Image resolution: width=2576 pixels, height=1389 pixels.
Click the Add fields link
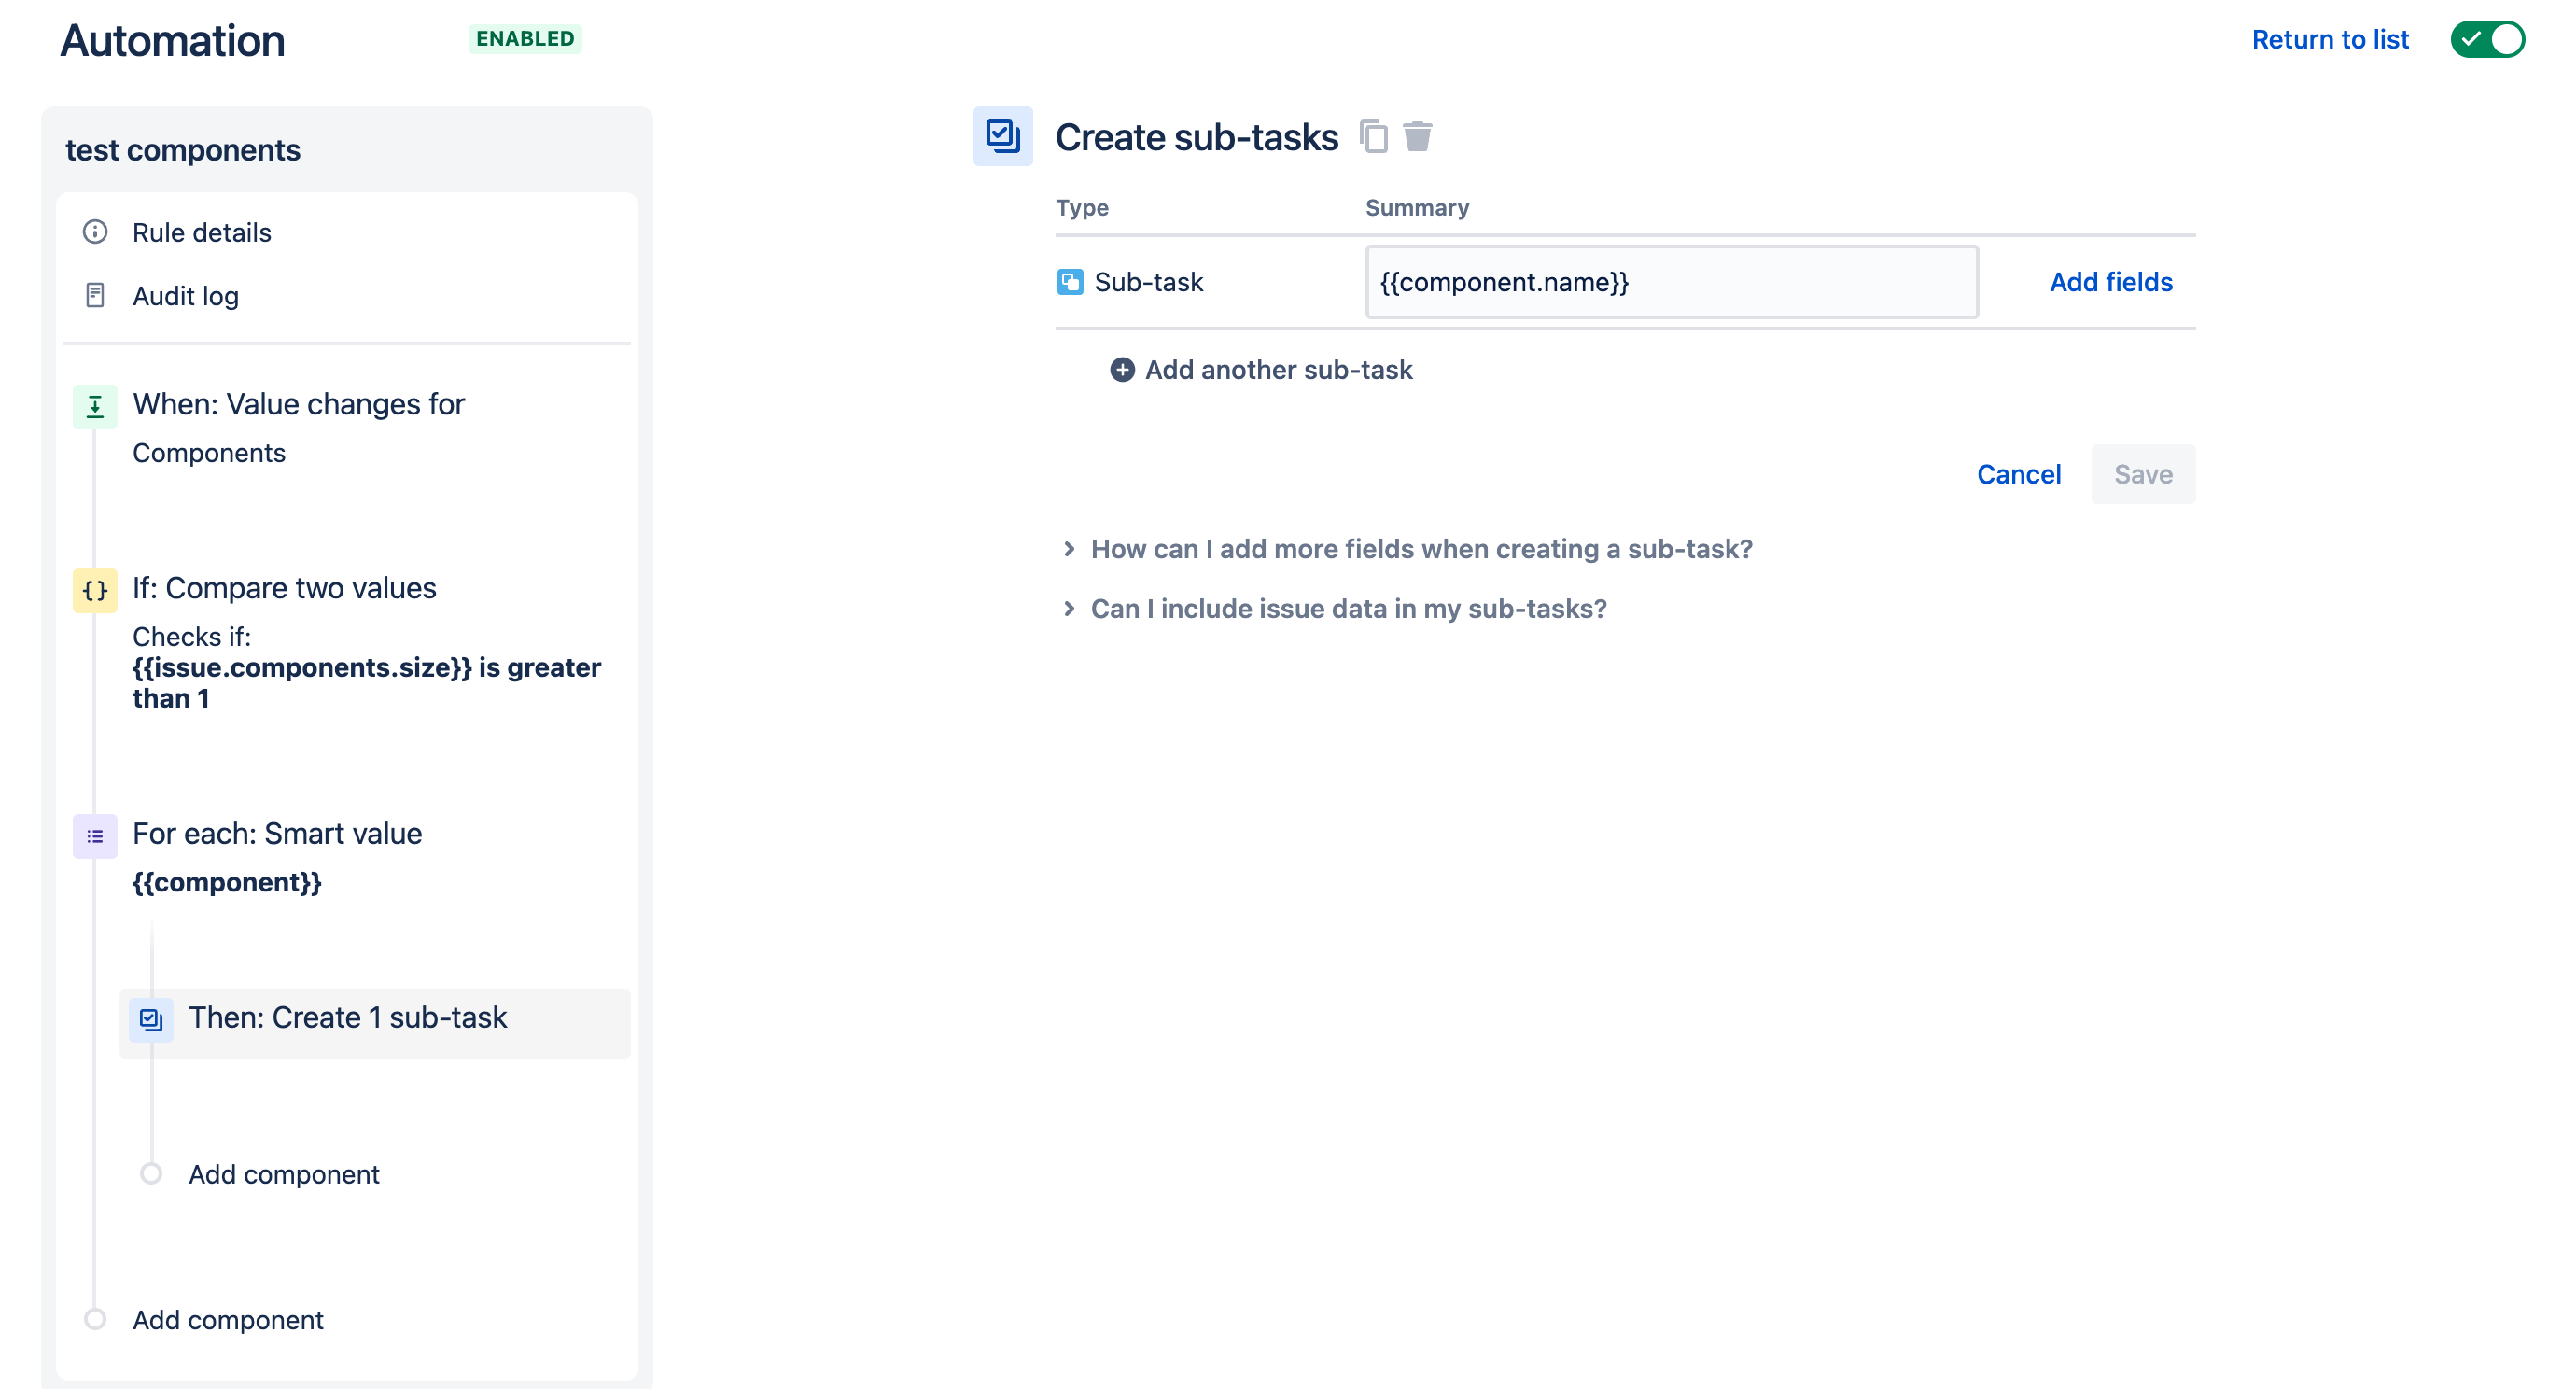click(x=2110, y=282)
